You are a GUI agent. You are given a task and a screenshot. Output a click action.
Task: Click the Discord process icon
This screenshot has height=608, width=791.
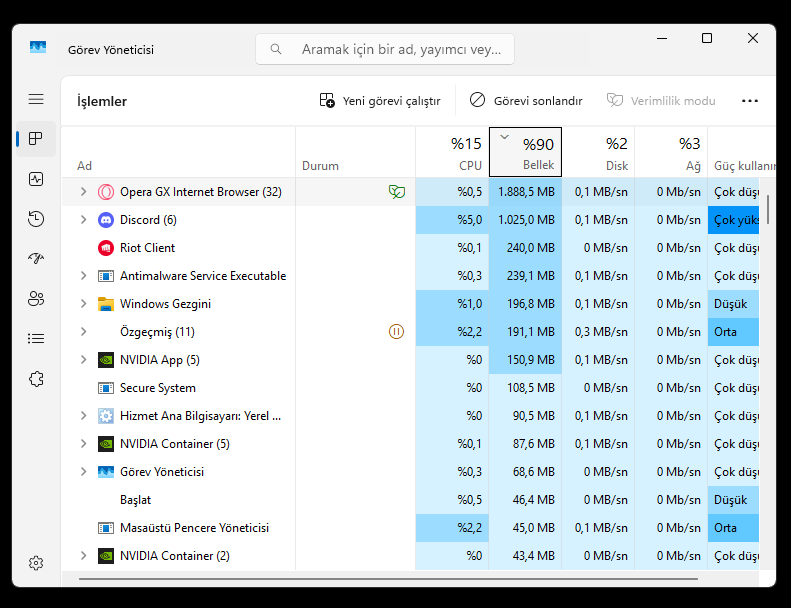point(106,220)
